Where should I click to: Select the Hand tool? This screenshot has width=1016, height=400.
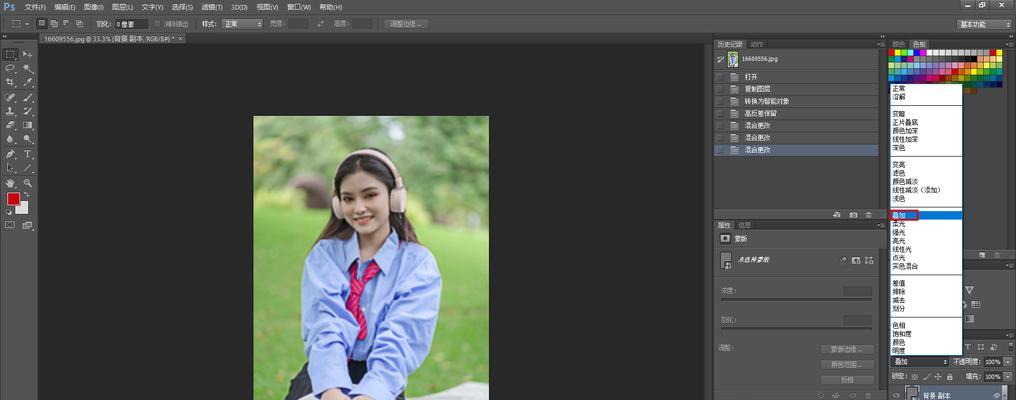click(x=10, y=183)
